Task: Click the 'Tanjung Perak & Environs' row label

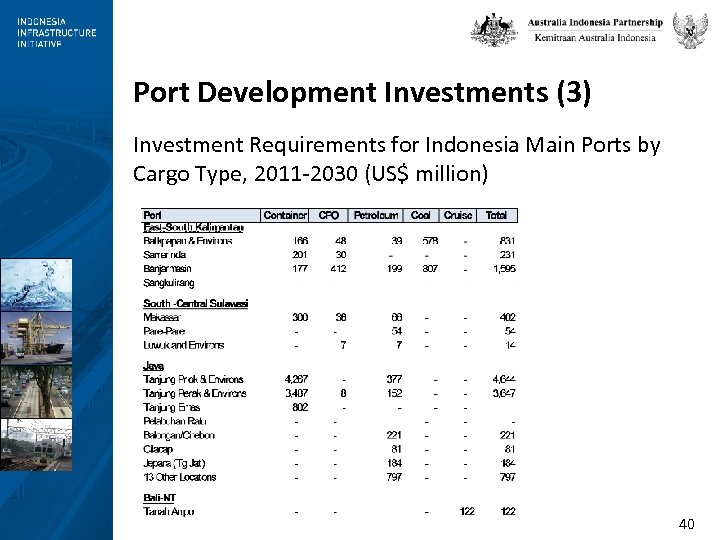Action: [195, 394]
